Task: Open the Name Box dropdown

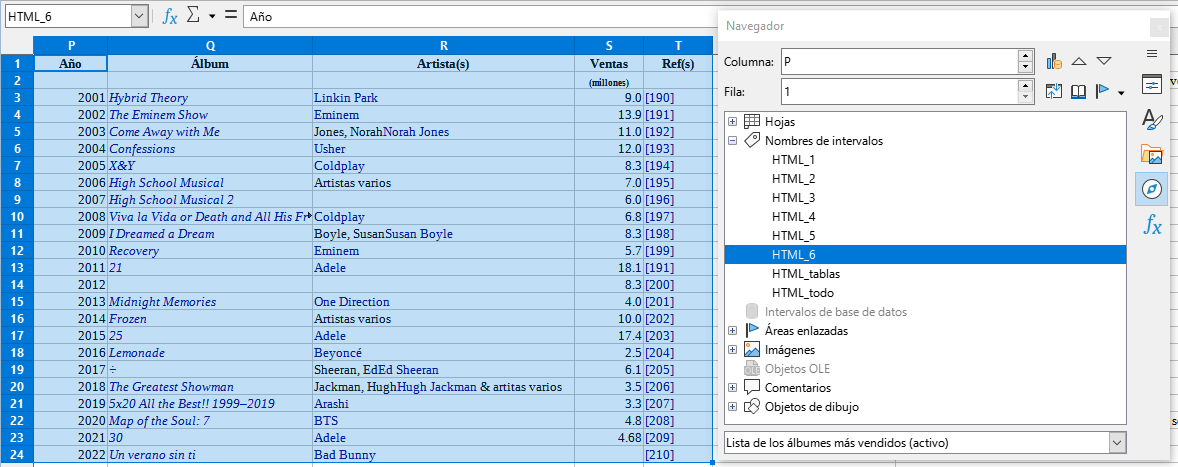Action: [x=138, y=16]
